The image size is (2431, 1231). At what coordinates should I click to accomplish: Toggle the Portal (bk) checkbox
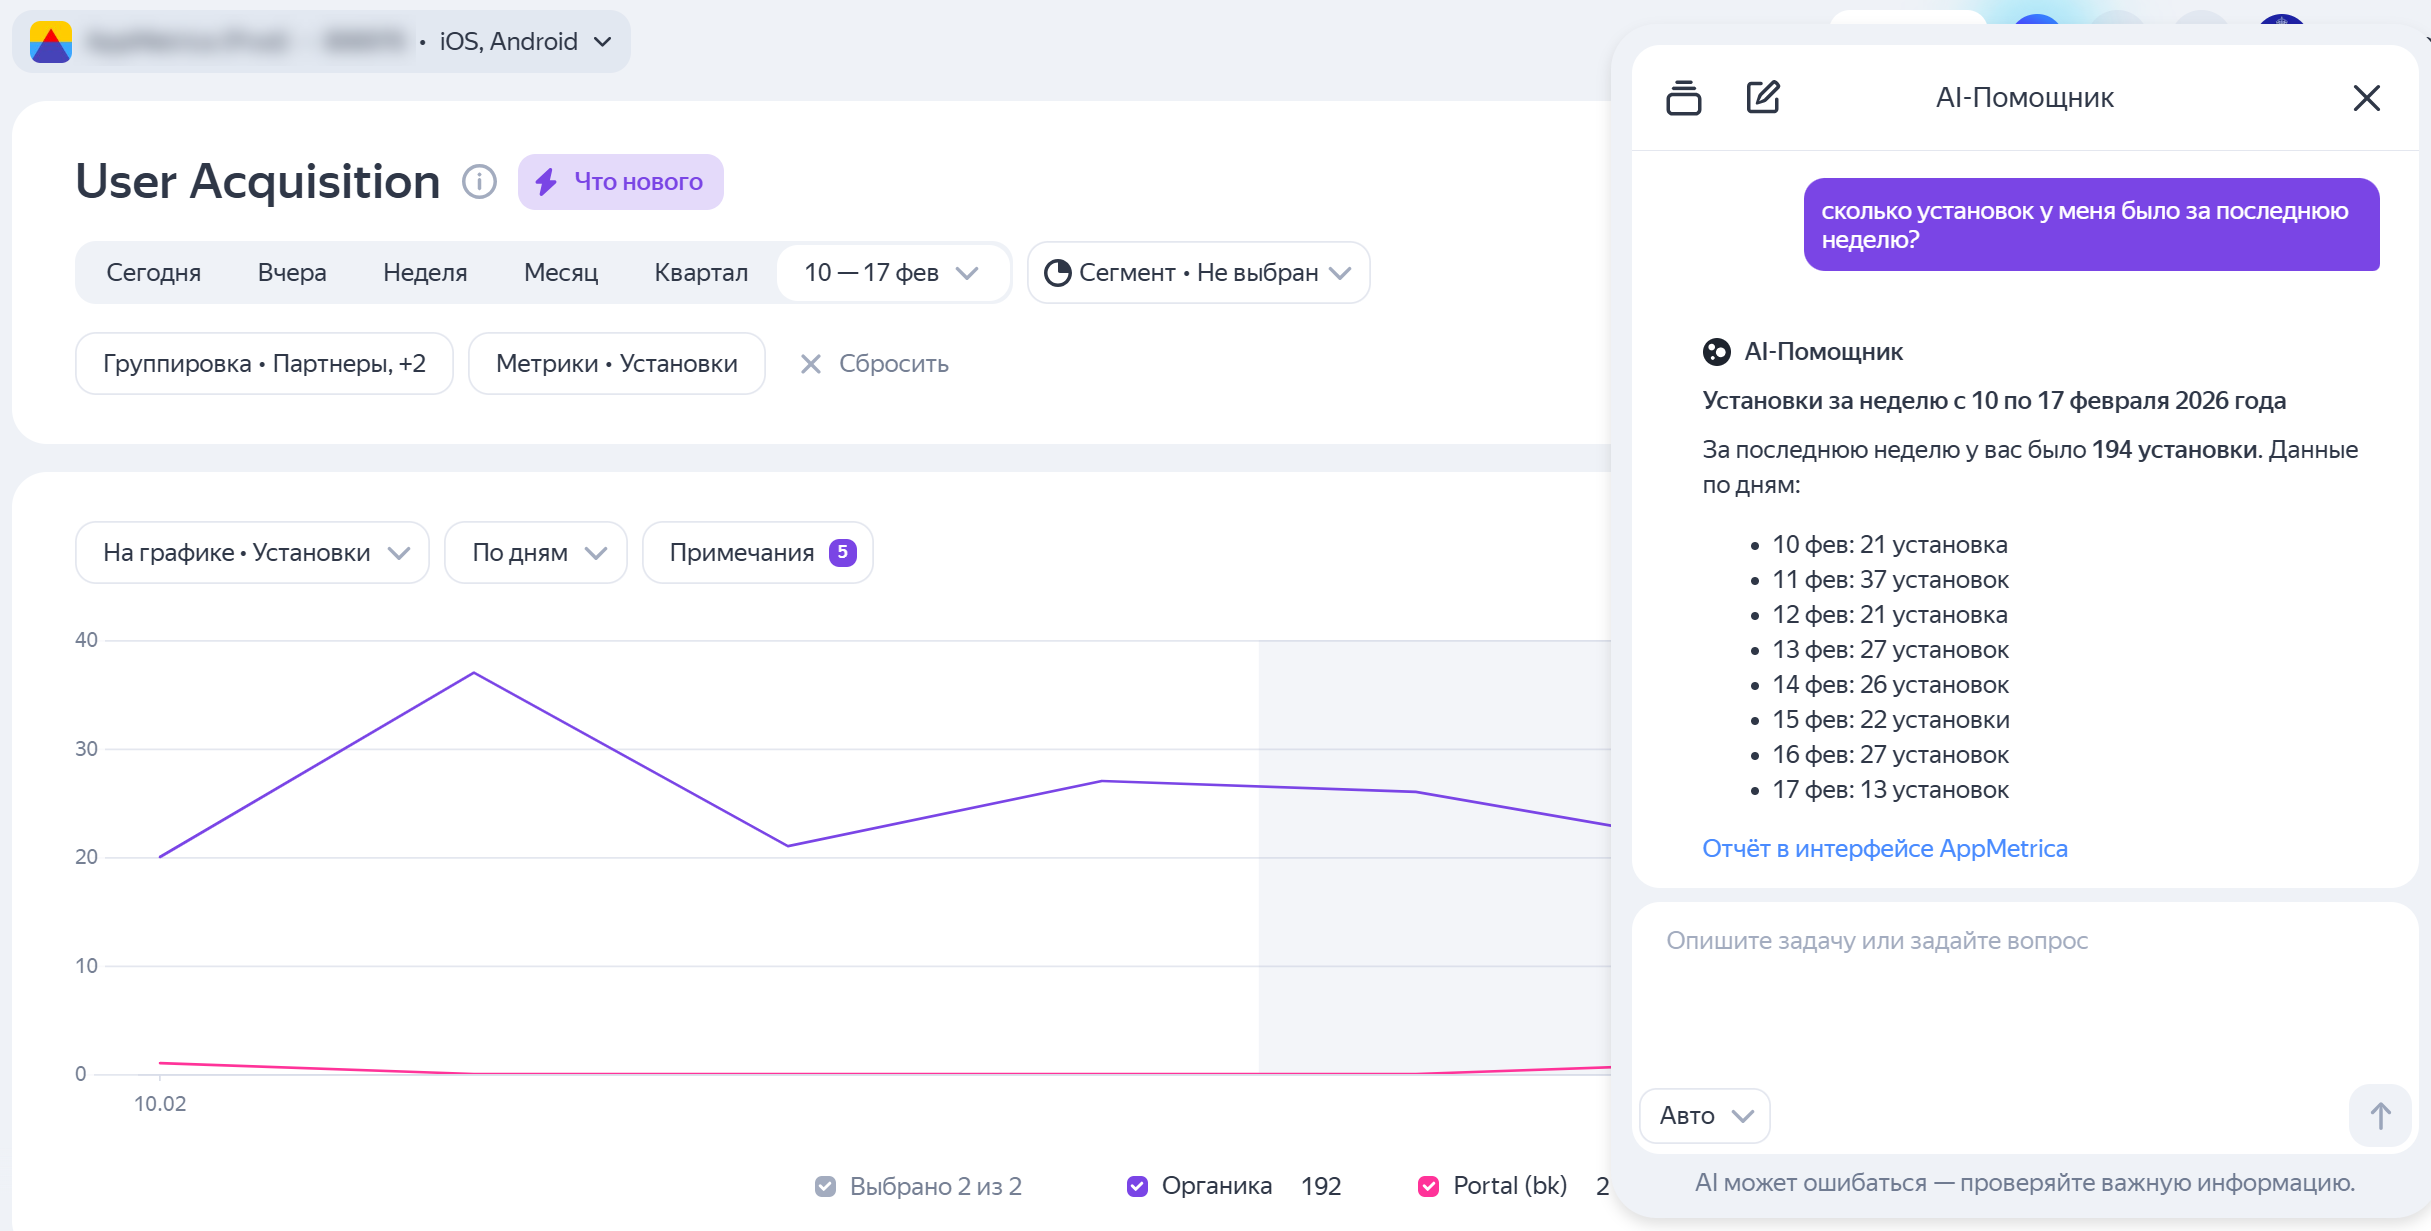tap(1428, 1186)
